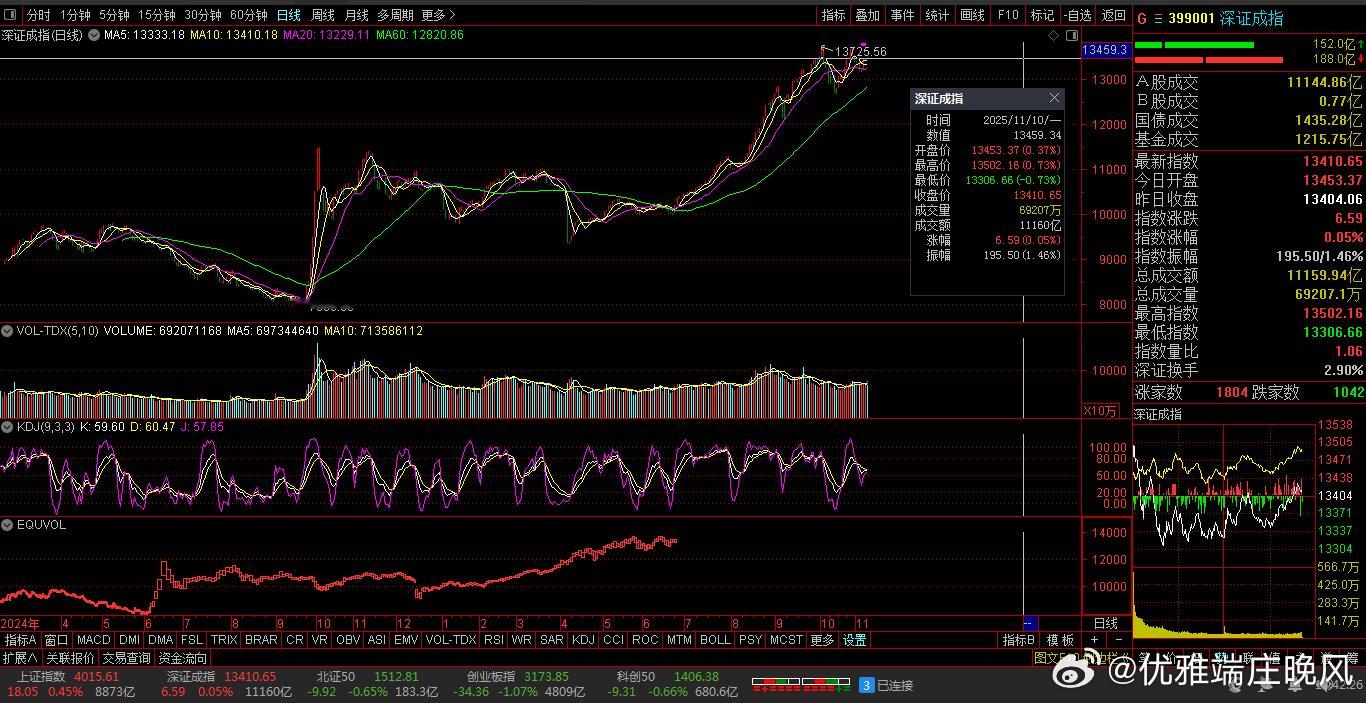Toggle the left sidebar panel icon
The image size is (1366, 703).
(x=10, y=15)
